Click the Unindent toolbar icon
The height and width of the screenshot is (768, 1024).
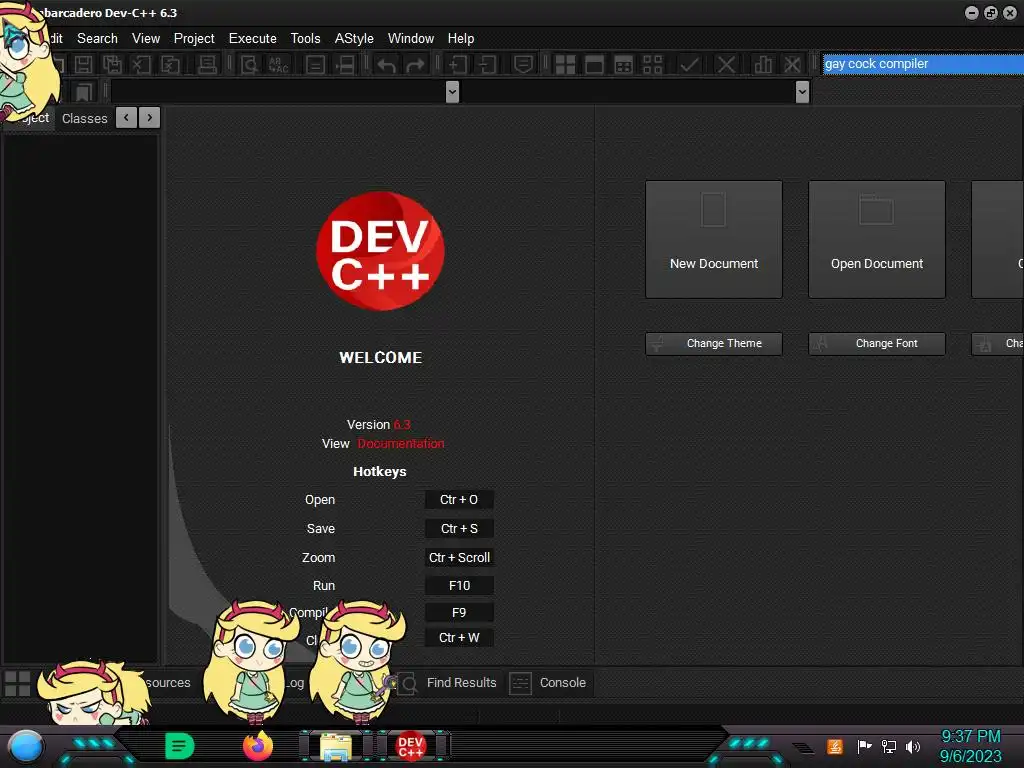tap(487, 65)
